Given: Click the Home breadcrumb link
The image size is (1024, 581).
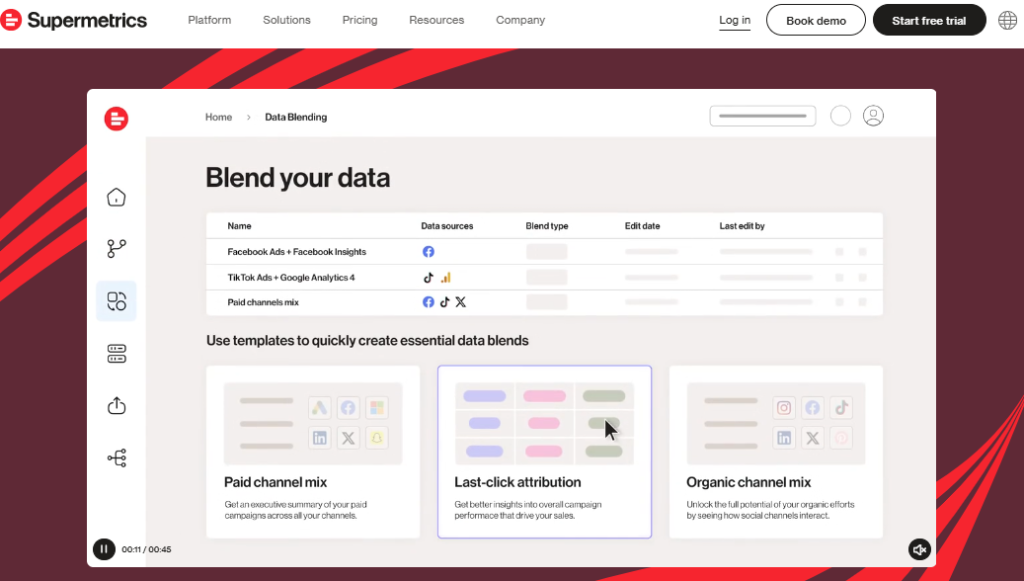Looking at the screenshot, I should (x=219, y=117).
